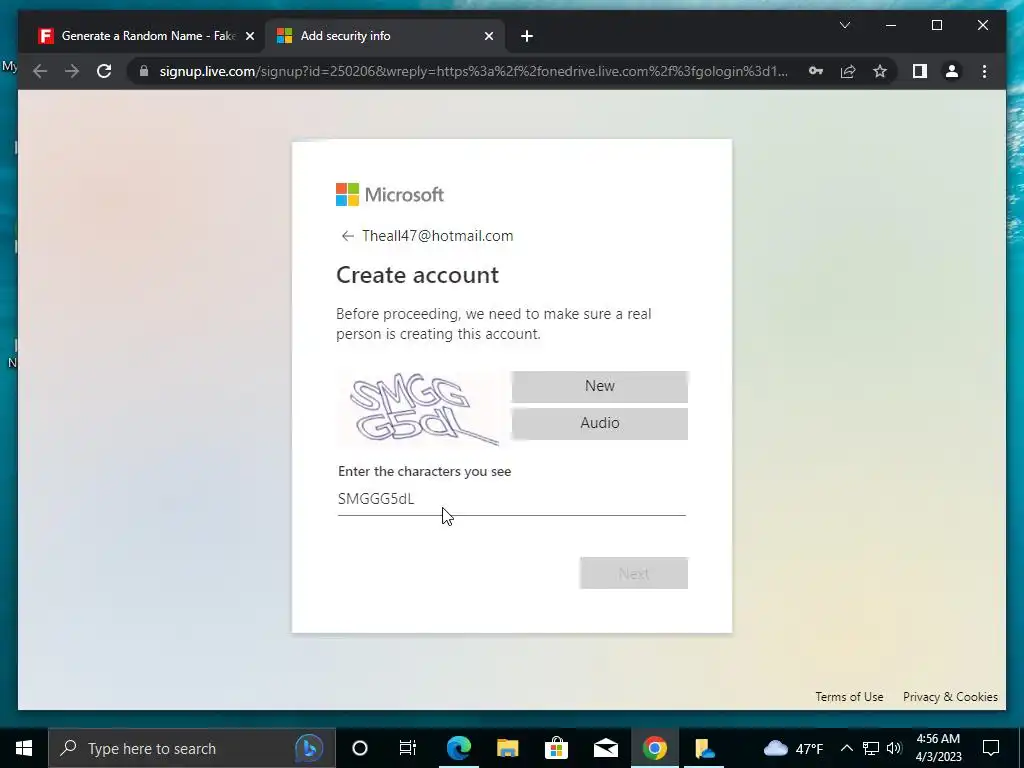Screen dimensions: 1024x768
Task: Click the Microsoft logo
Action: coord(390,195)
